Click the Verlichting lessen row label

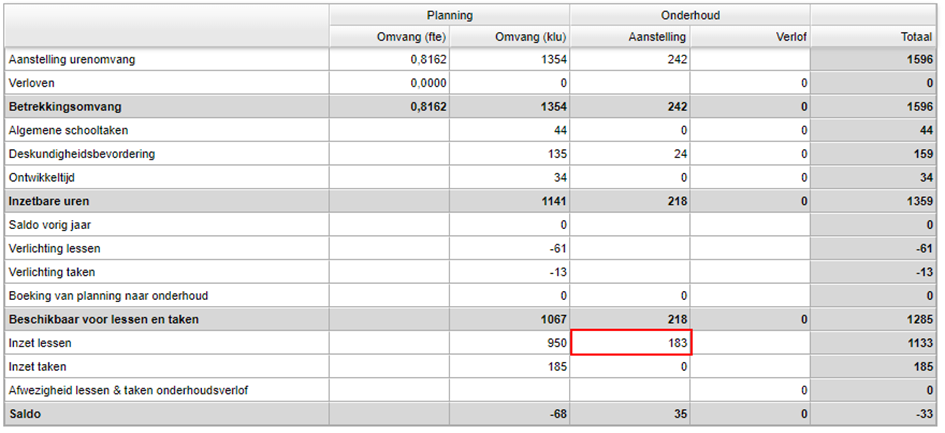tap(54, 248)
